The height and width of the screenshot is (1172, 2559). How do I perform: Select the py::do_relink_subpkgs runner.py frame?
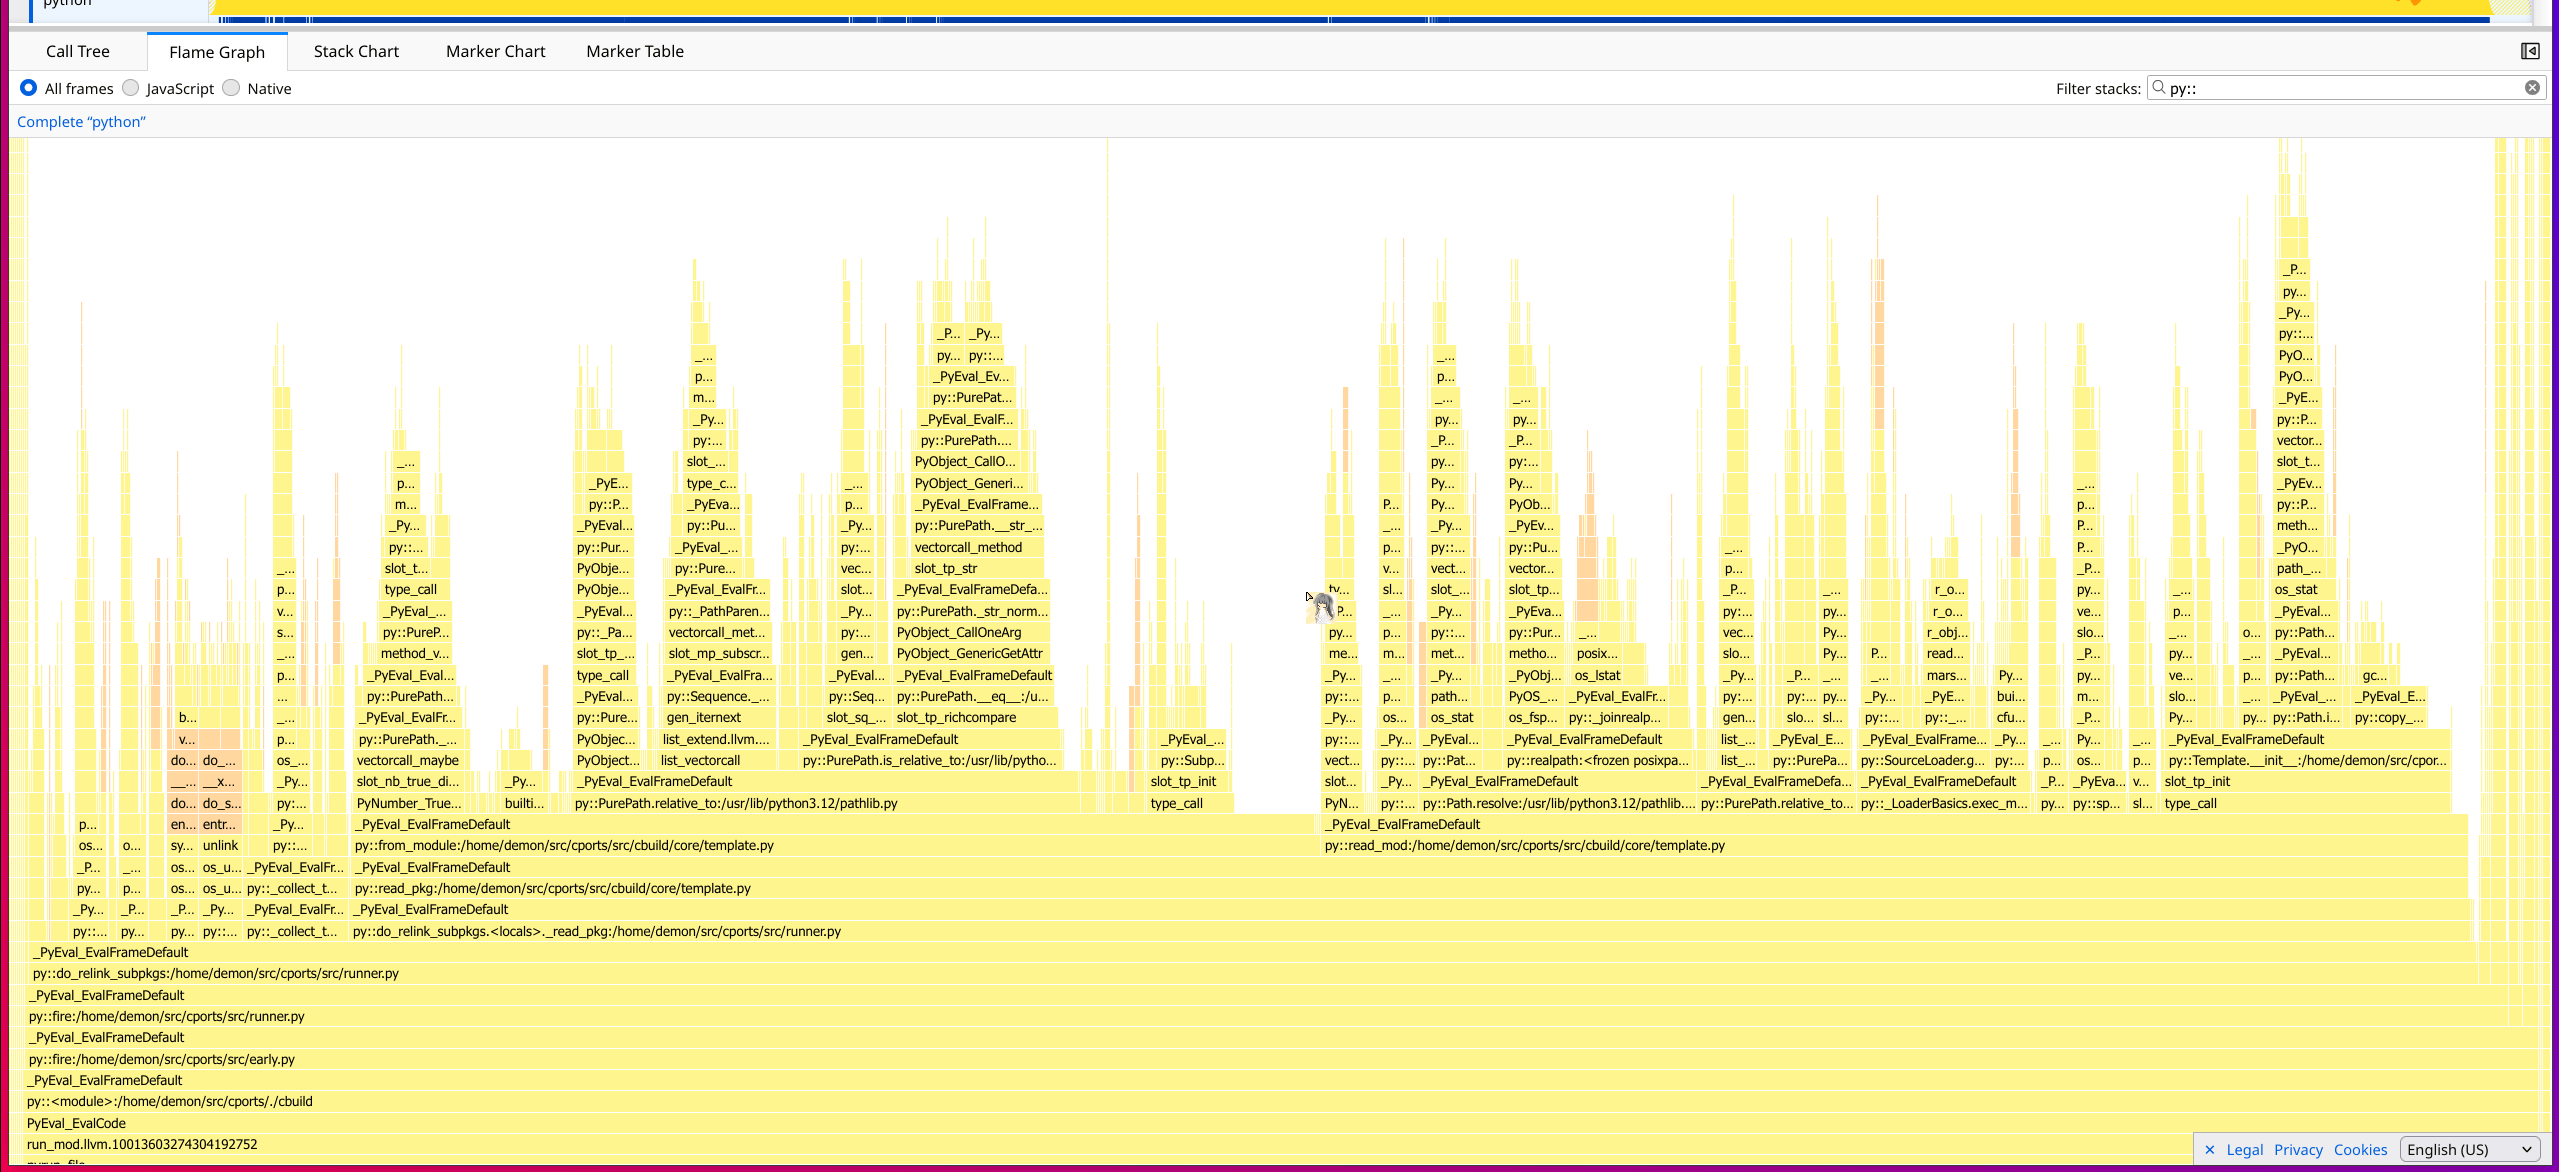[215, 973]
